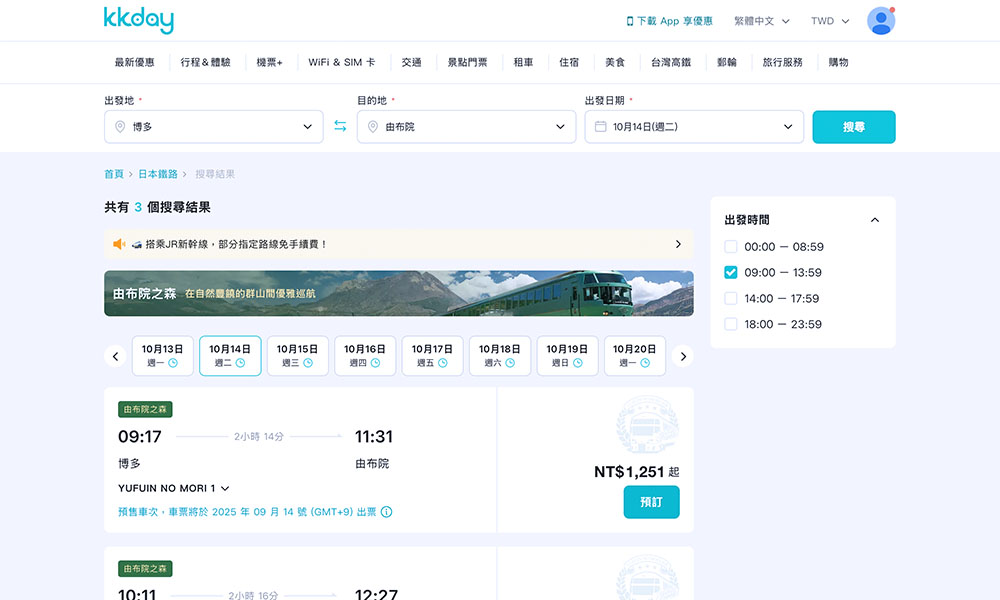Click 預訂 for the 09:17 train
Image resolution: width=1000 pixels, height=600 pixels.
point(651,502)
